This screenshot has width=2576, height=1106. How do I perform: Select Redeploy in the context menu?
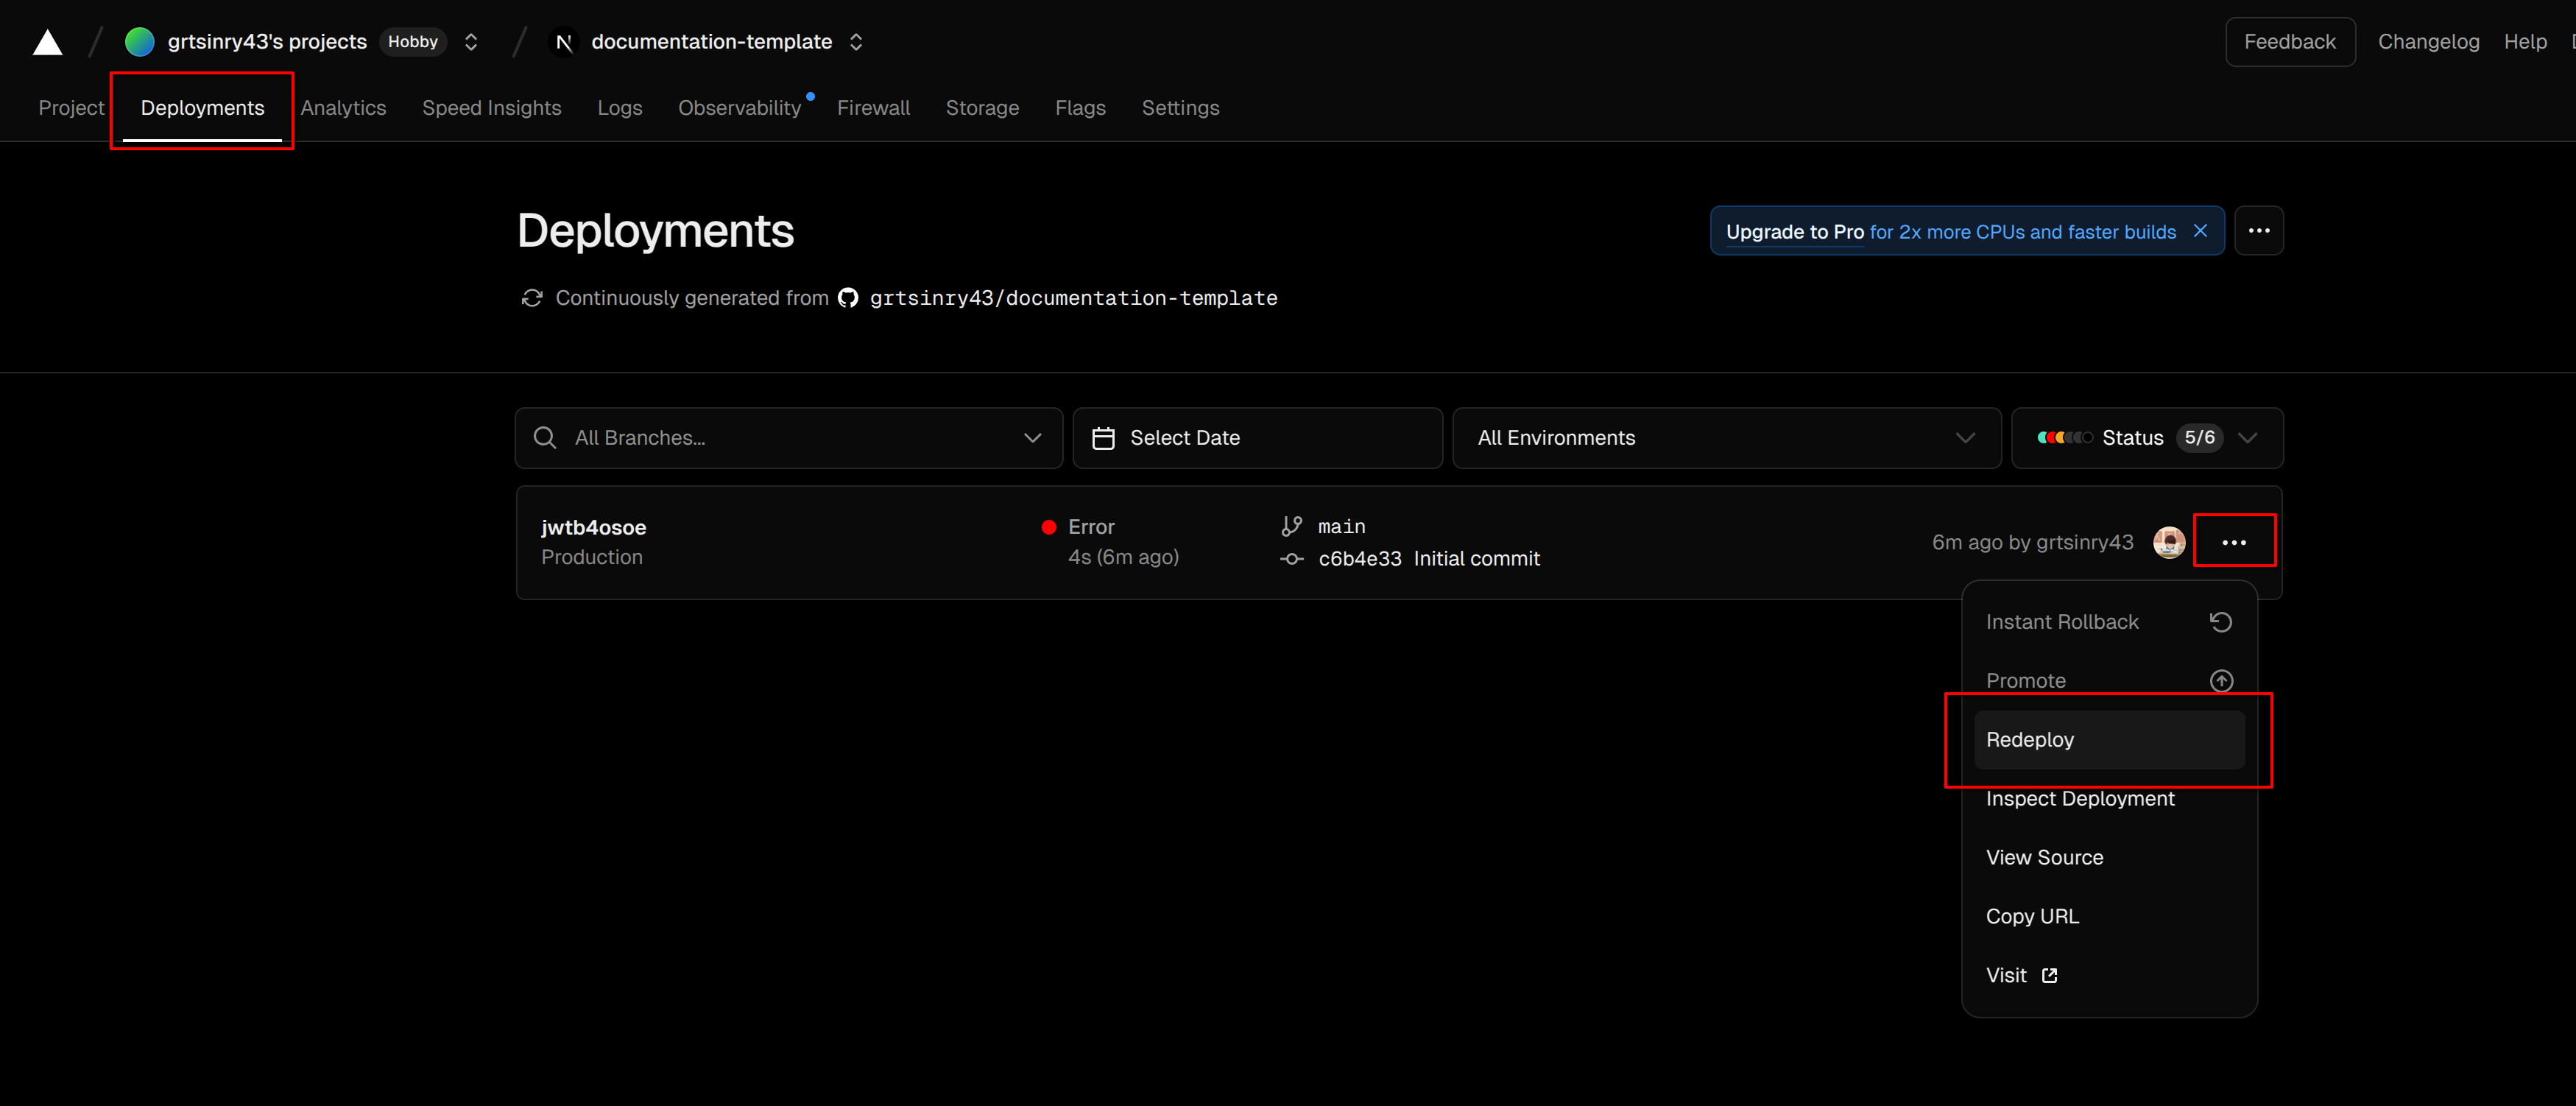2109,740
